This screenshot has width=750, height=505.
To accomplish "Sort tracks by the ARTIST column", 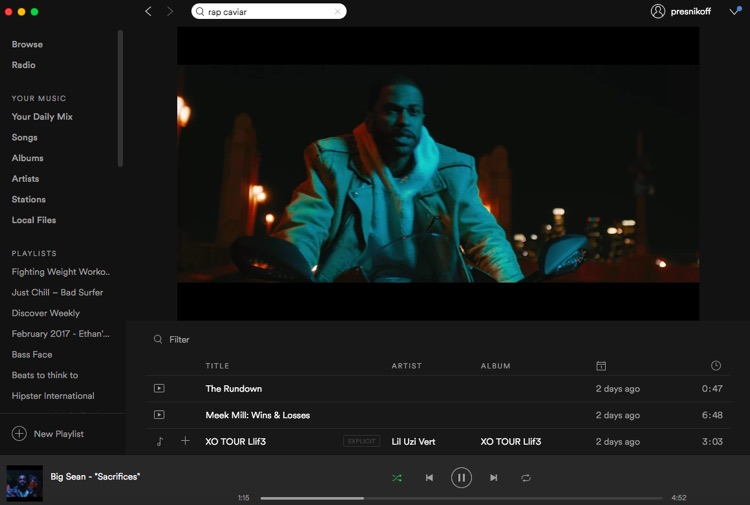I will (x=407, y=366).
